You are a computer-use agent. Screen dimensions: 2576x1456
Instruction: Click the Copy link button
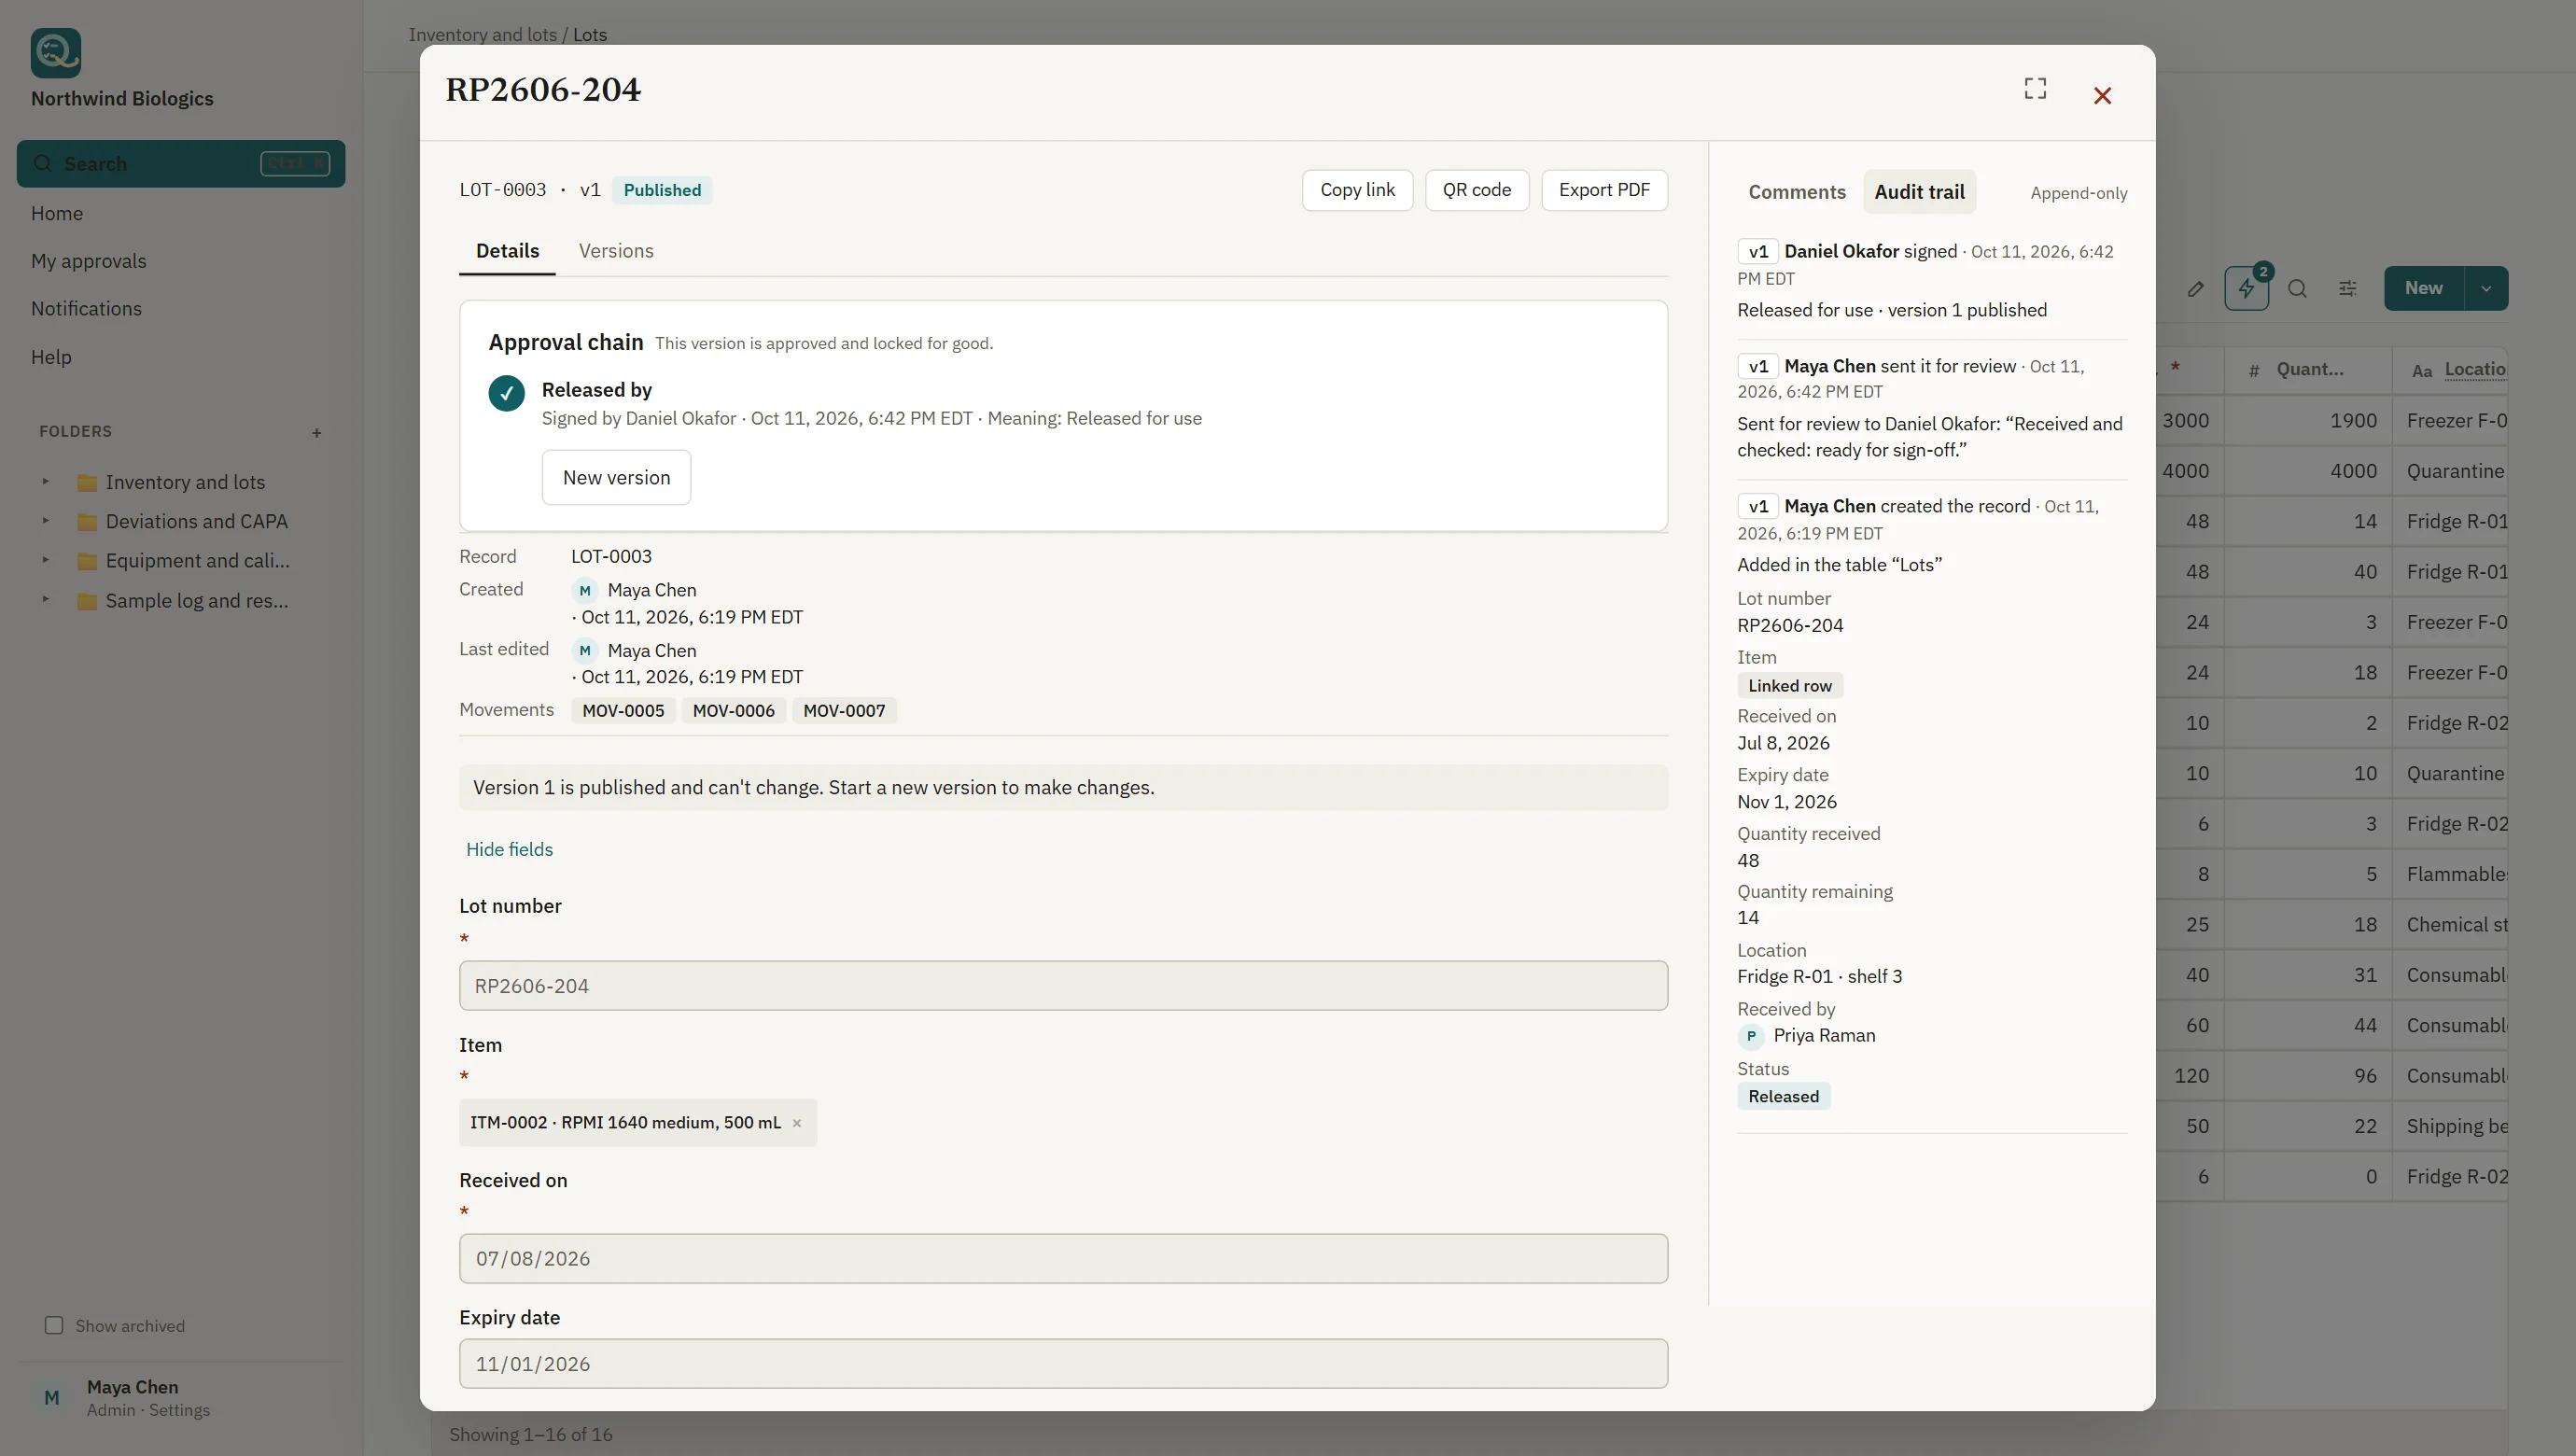tap(1357, 190)
